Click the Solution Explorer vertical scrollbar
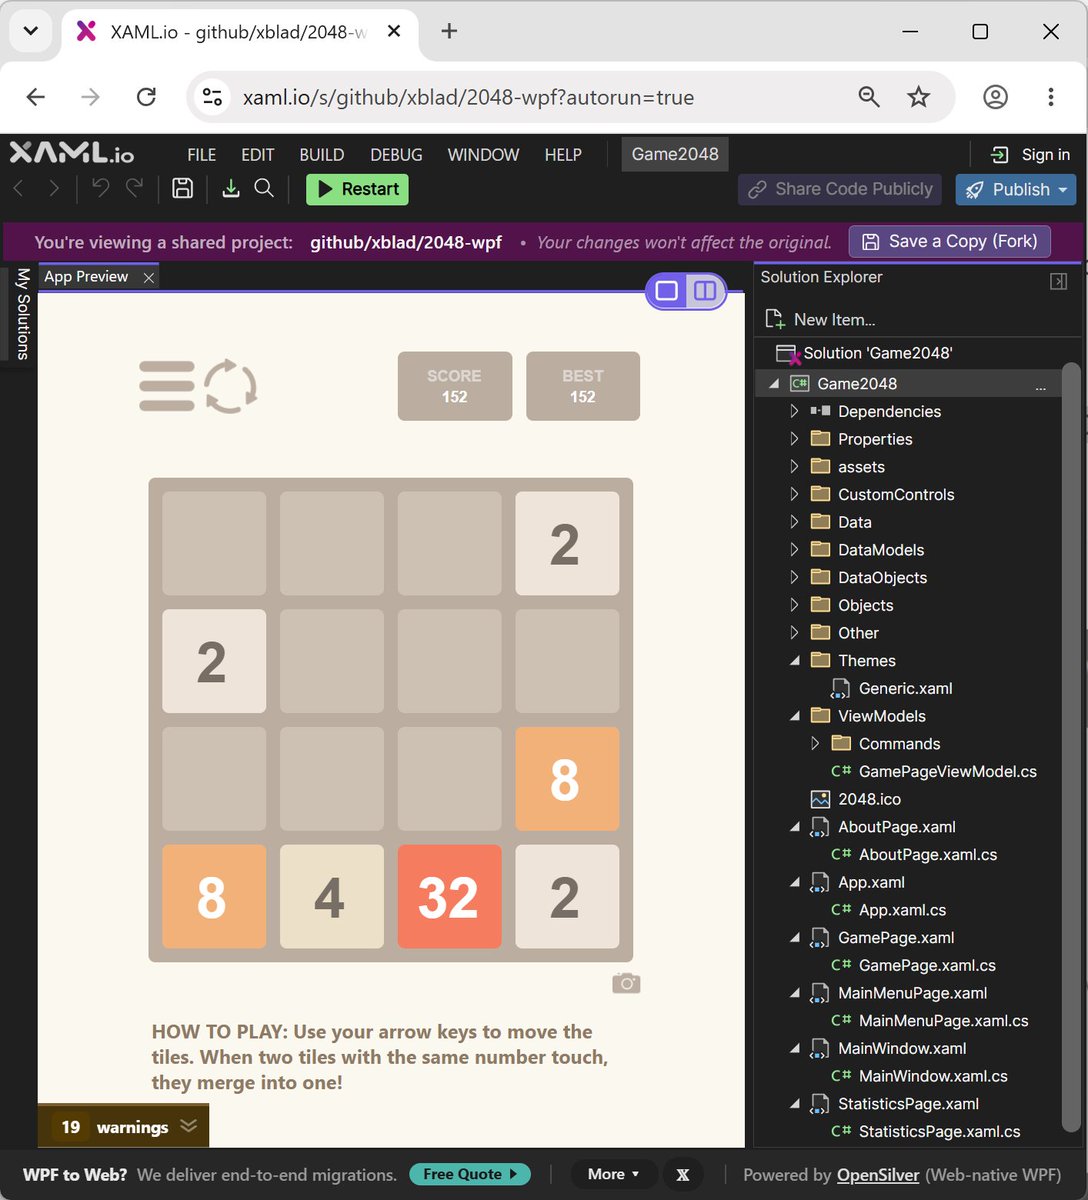This screenshot has width=1088, height=1200. click(1071, 747)
